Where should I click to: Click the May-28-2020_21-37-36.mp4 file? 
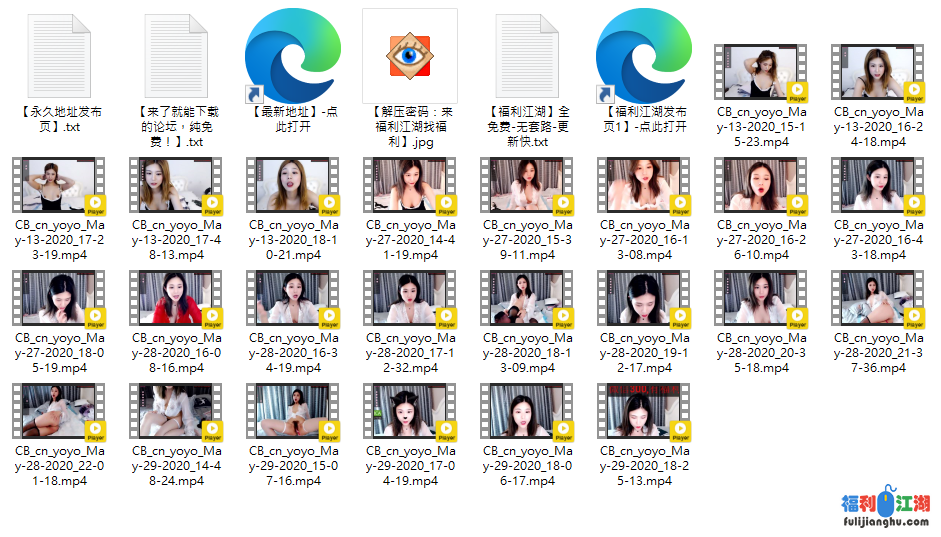click(x=878, y=299)
